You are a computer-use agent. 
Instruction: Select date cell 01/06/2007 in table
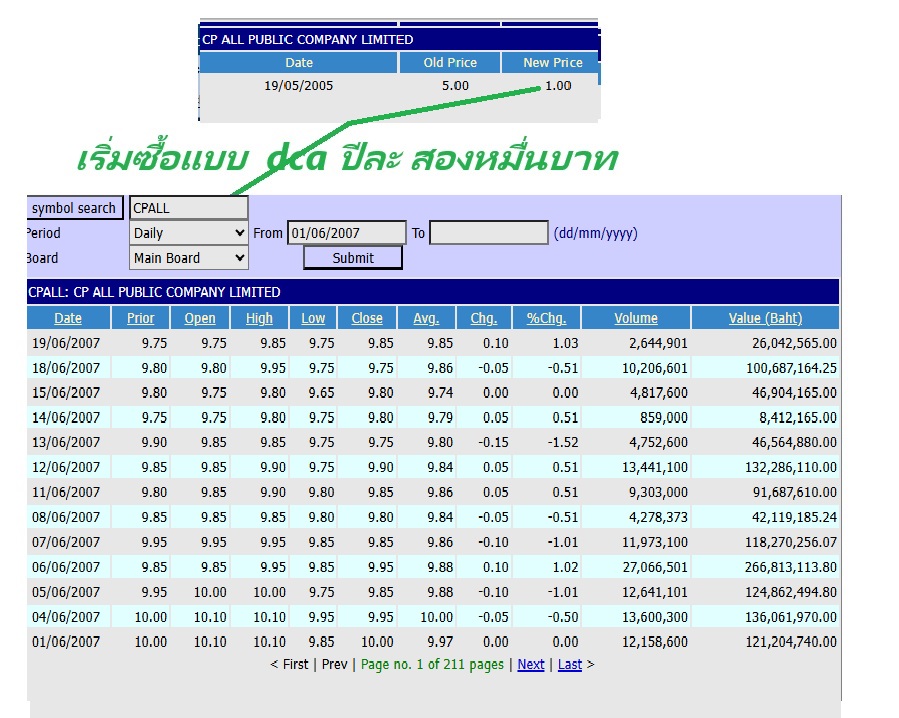pyautogui.click(x=66, y=642)
